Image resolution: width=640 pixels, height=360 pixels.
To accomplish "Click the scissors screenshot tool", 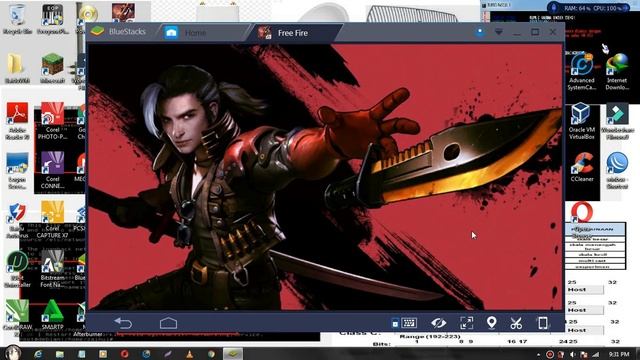I will tap(516, 323).
